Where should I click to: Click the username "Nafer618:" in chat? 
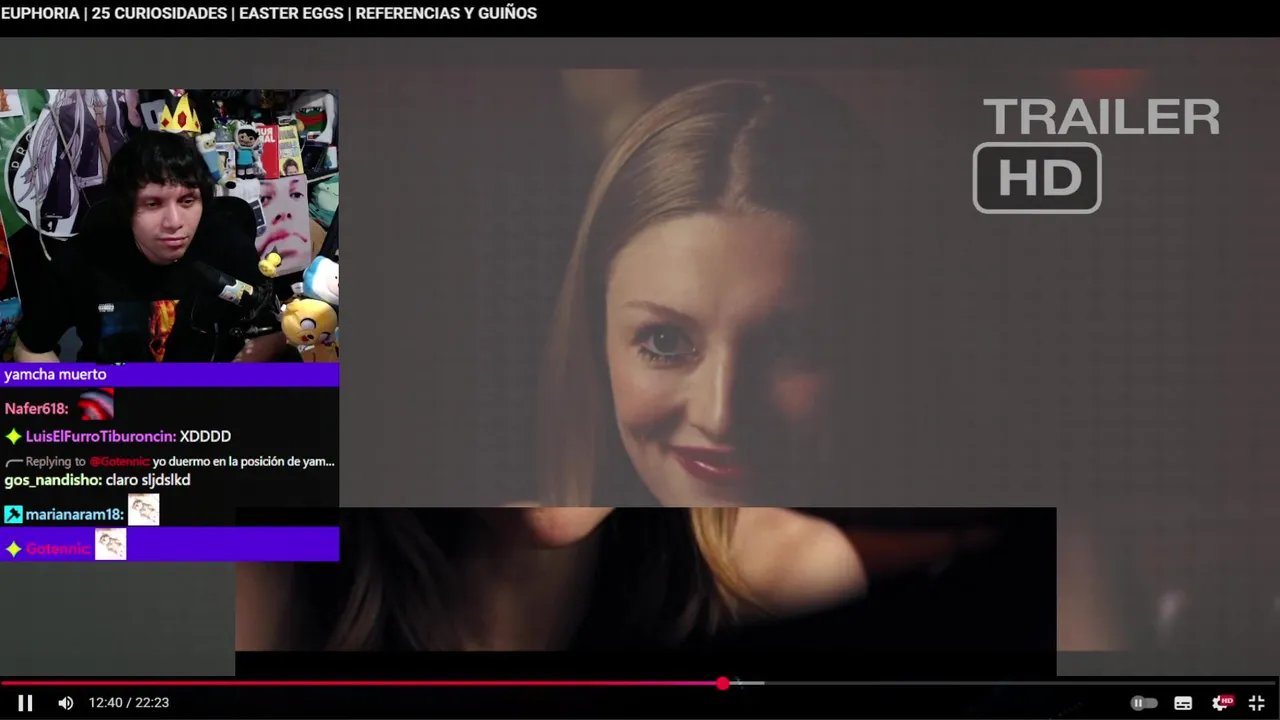coord(36,408)
